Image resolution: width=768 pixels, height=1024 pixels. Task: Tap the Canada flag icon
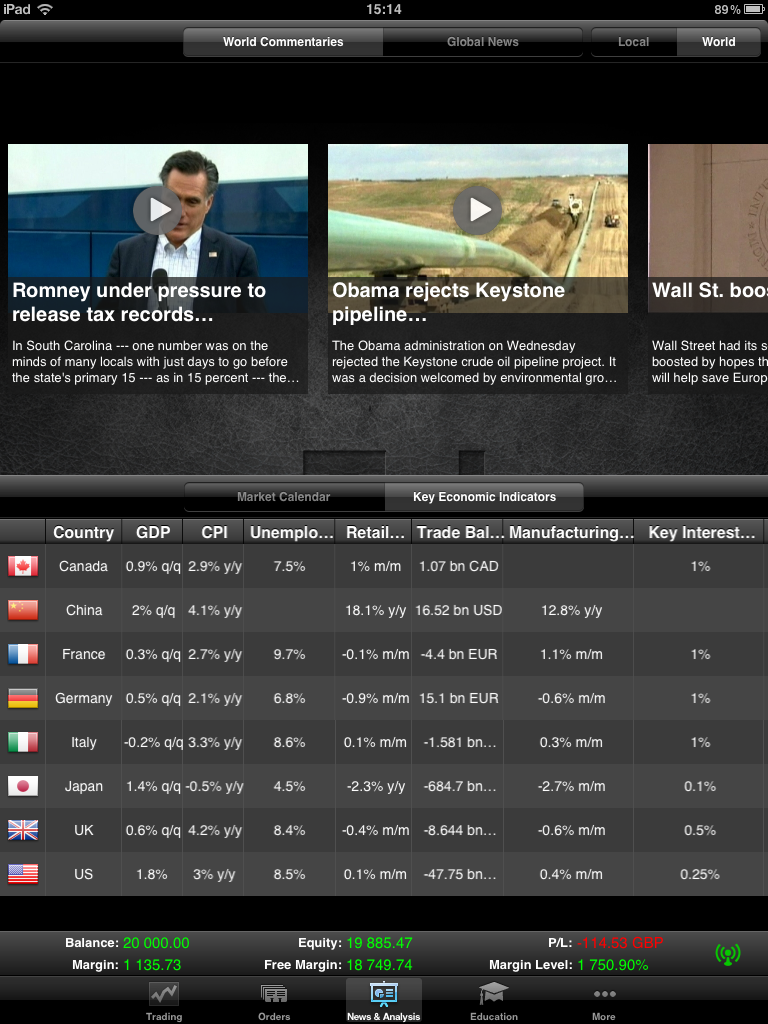pyautogui.click(x=23, y=566)
